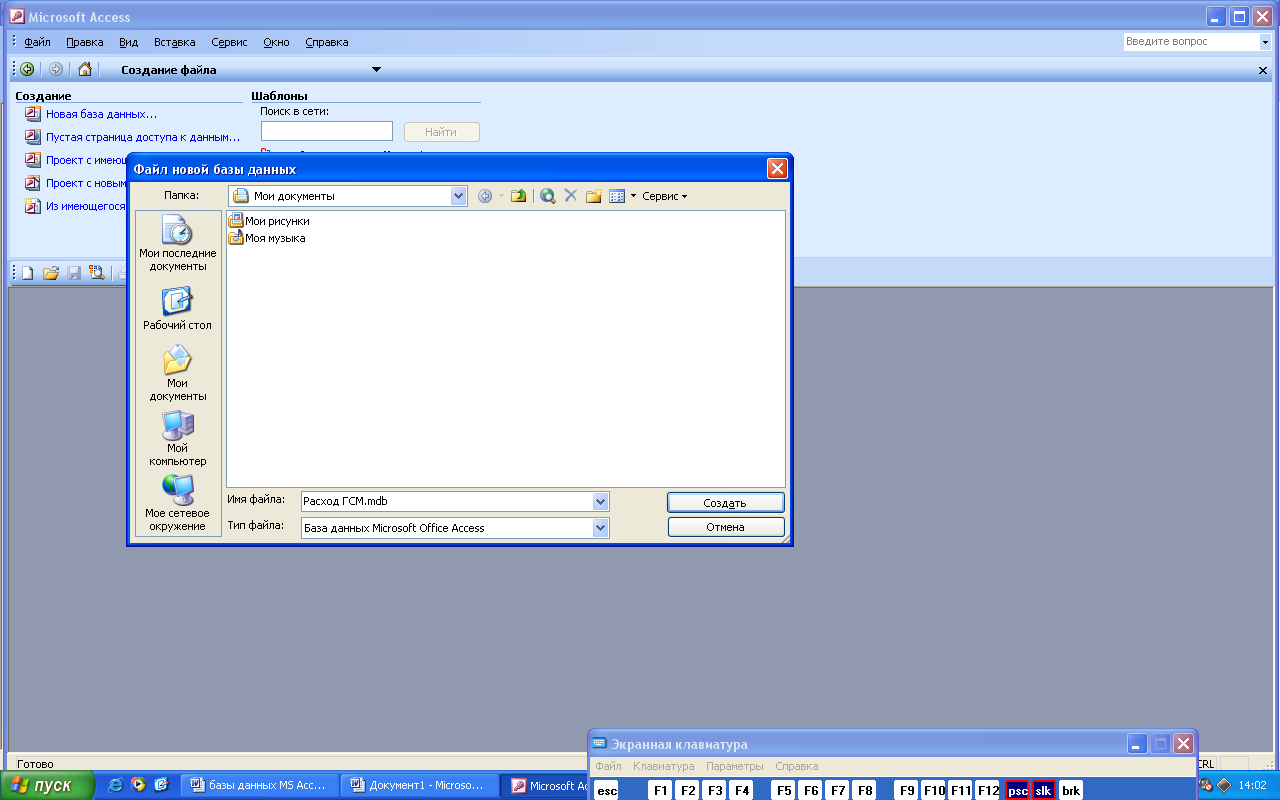Viewport: 1280px width, 800px height.
Task: Click the Views icon in dialog toolbar
Action: tap(617, 196)
